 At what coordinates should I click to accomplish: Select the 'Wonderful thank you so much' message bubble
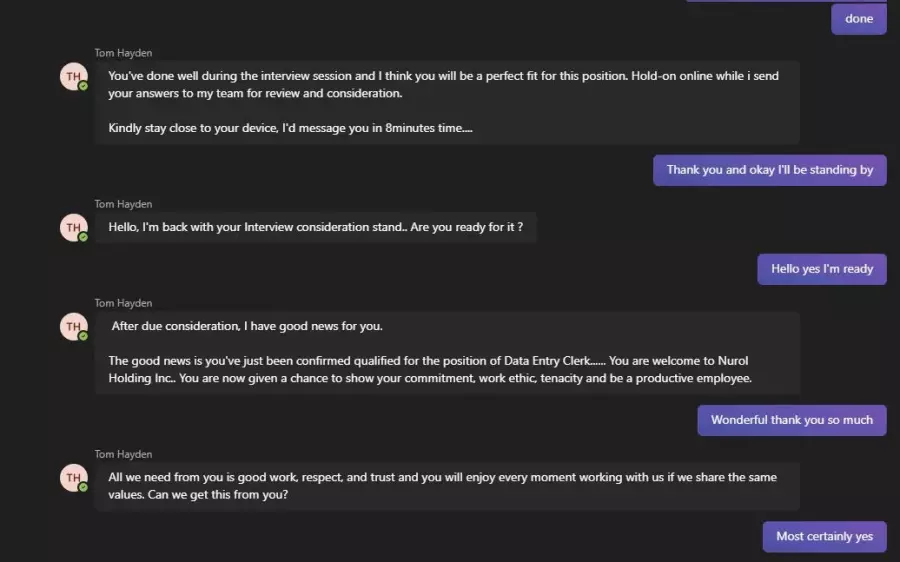[792, 420]
